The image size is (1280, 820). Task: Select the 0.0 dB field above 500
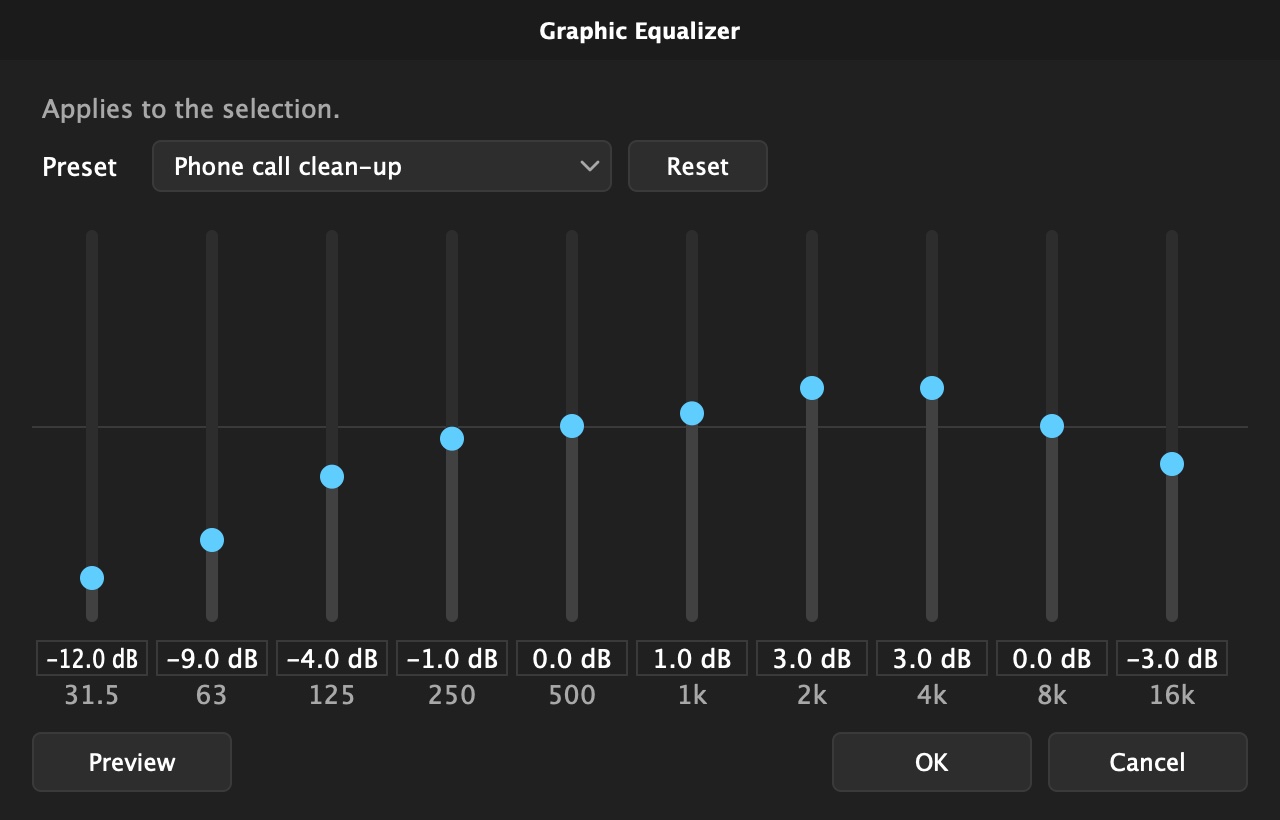(x=572, y=659)
